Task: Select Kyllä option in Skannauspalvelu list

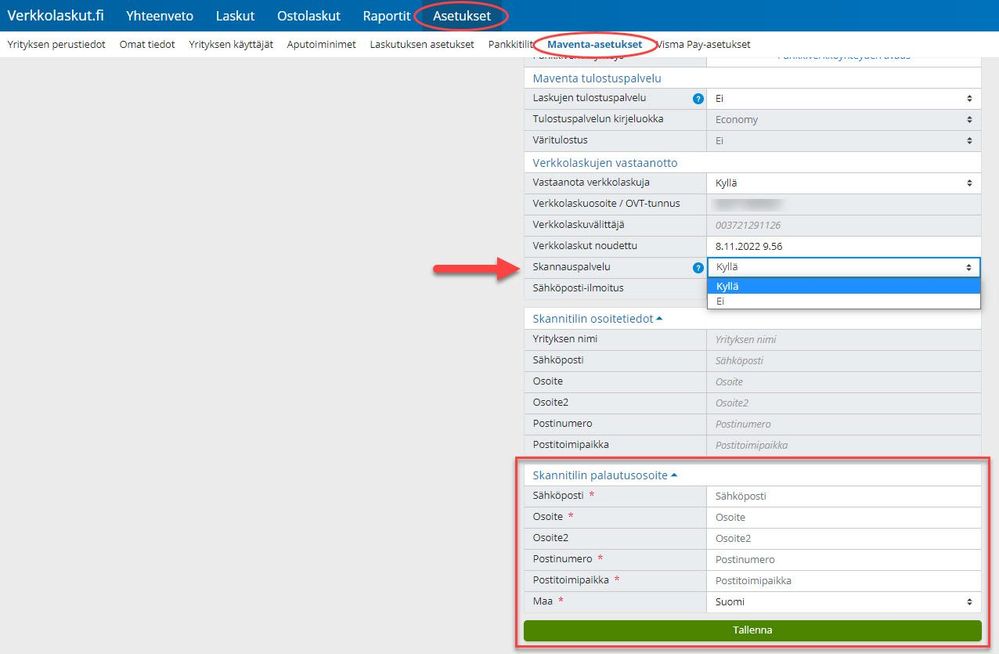Action: click(x=844, y=286)
